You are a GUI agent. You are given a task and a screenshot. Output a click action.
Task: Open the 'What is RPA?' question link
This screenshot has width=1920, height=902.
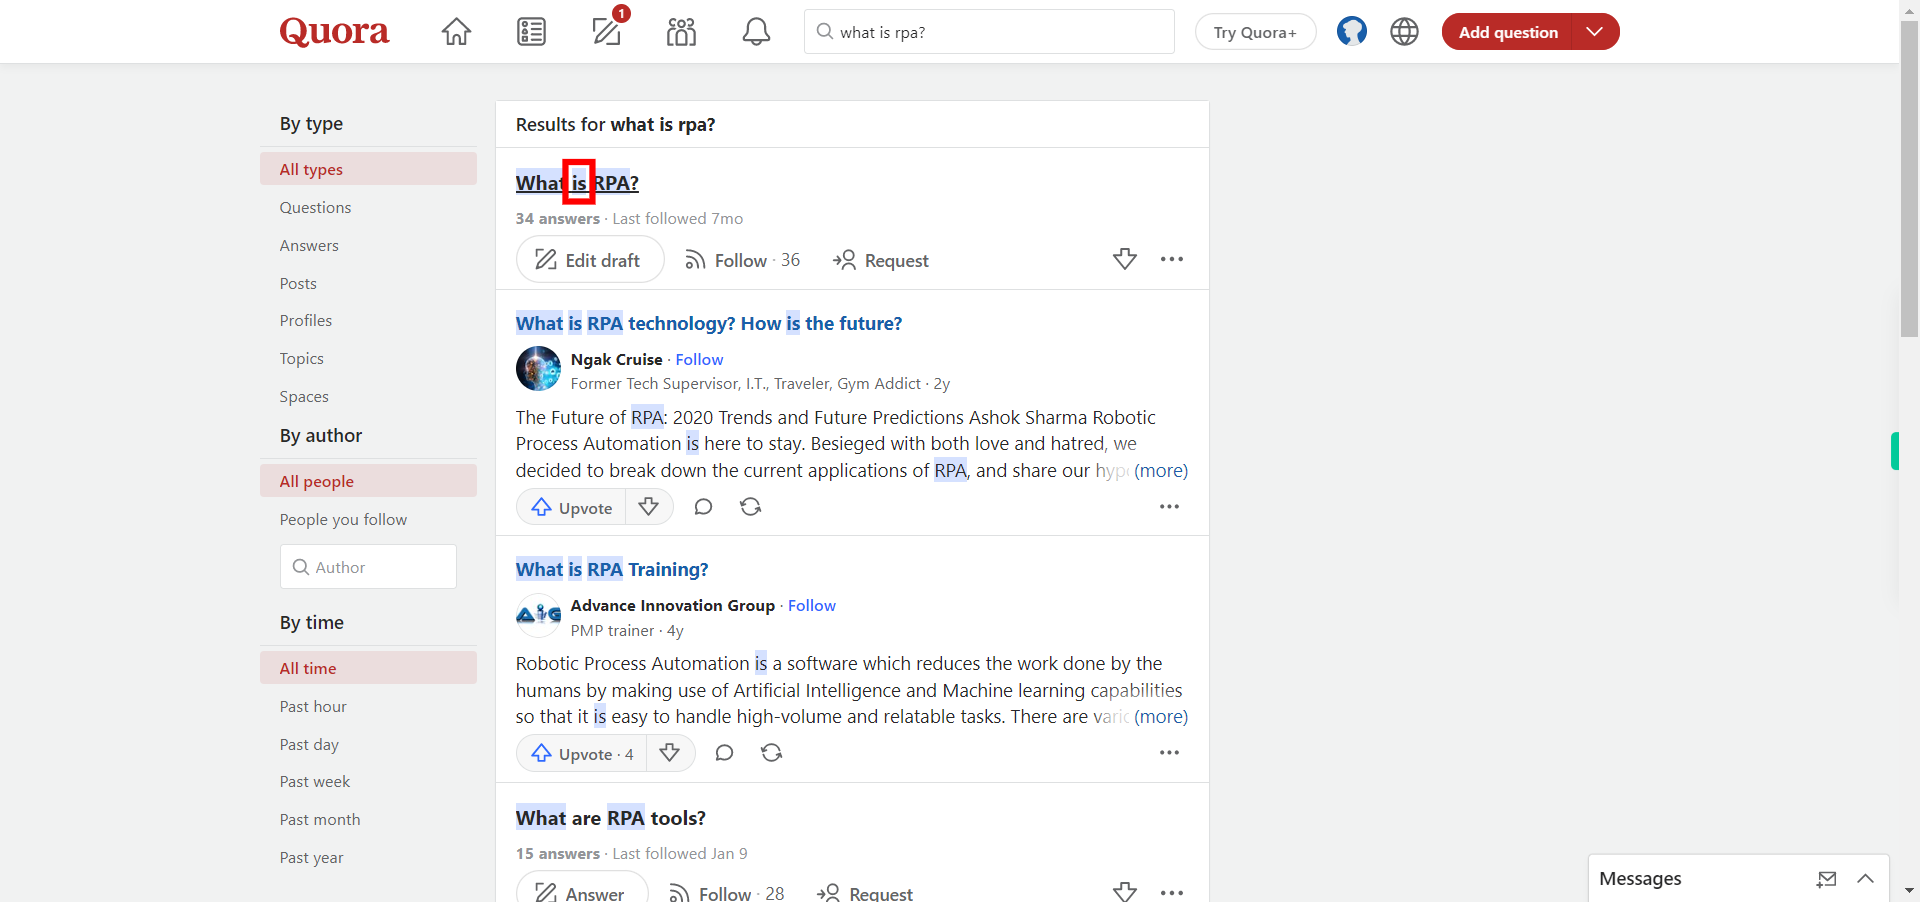click(577, 183)
